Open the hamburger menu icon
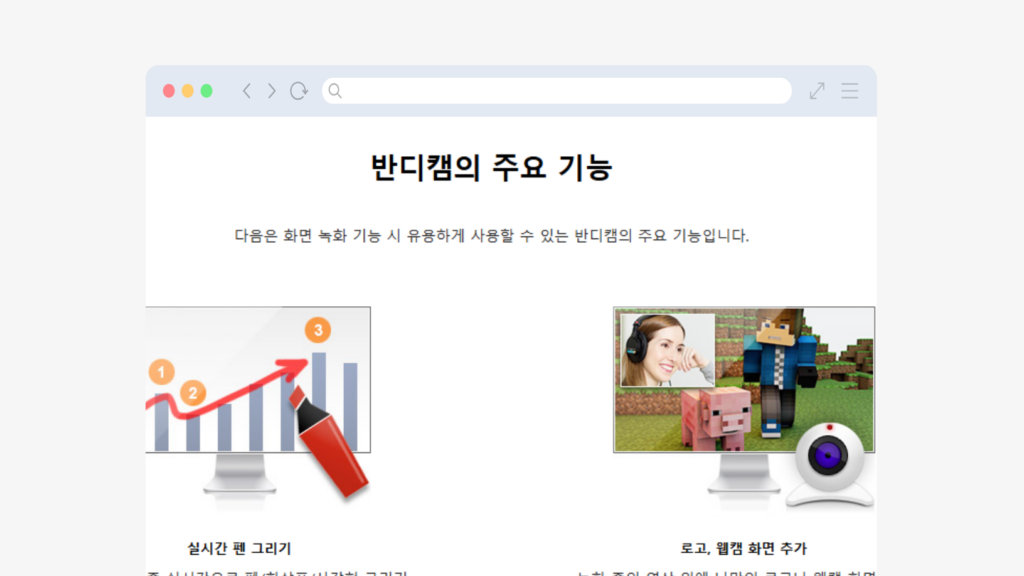The image size is (1024, 576). click(x=849, y=90)
